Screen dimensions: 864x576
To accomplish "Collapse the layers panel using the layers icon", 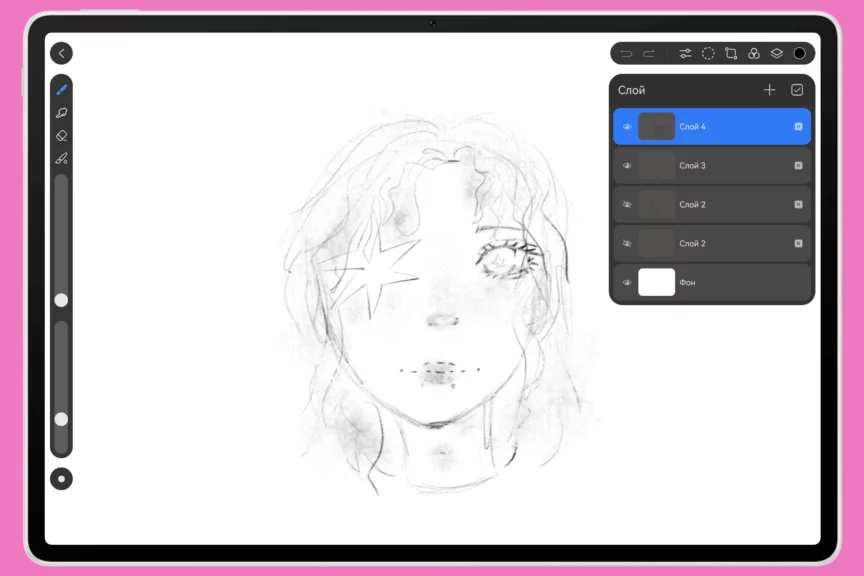I will (x=777, y=53).
